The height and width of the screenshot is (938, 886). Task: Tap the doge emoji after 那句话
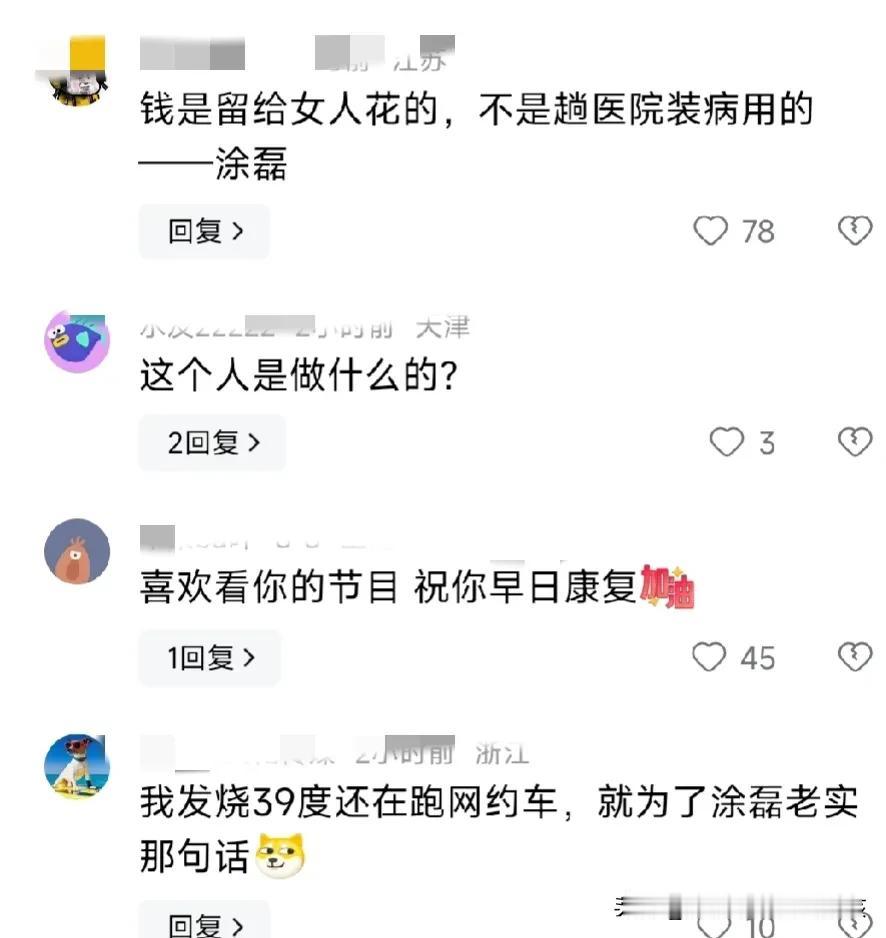coord(280,855)
